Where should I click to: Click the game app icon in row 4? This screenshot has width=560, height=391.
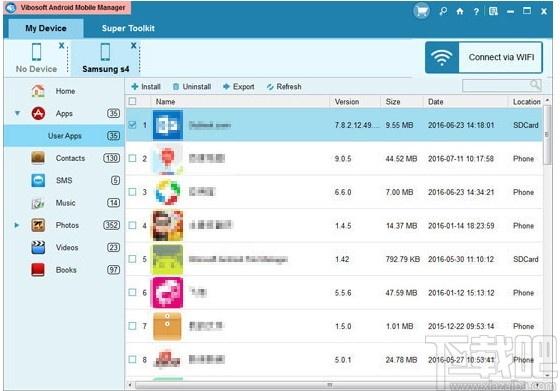click(168, 226)
